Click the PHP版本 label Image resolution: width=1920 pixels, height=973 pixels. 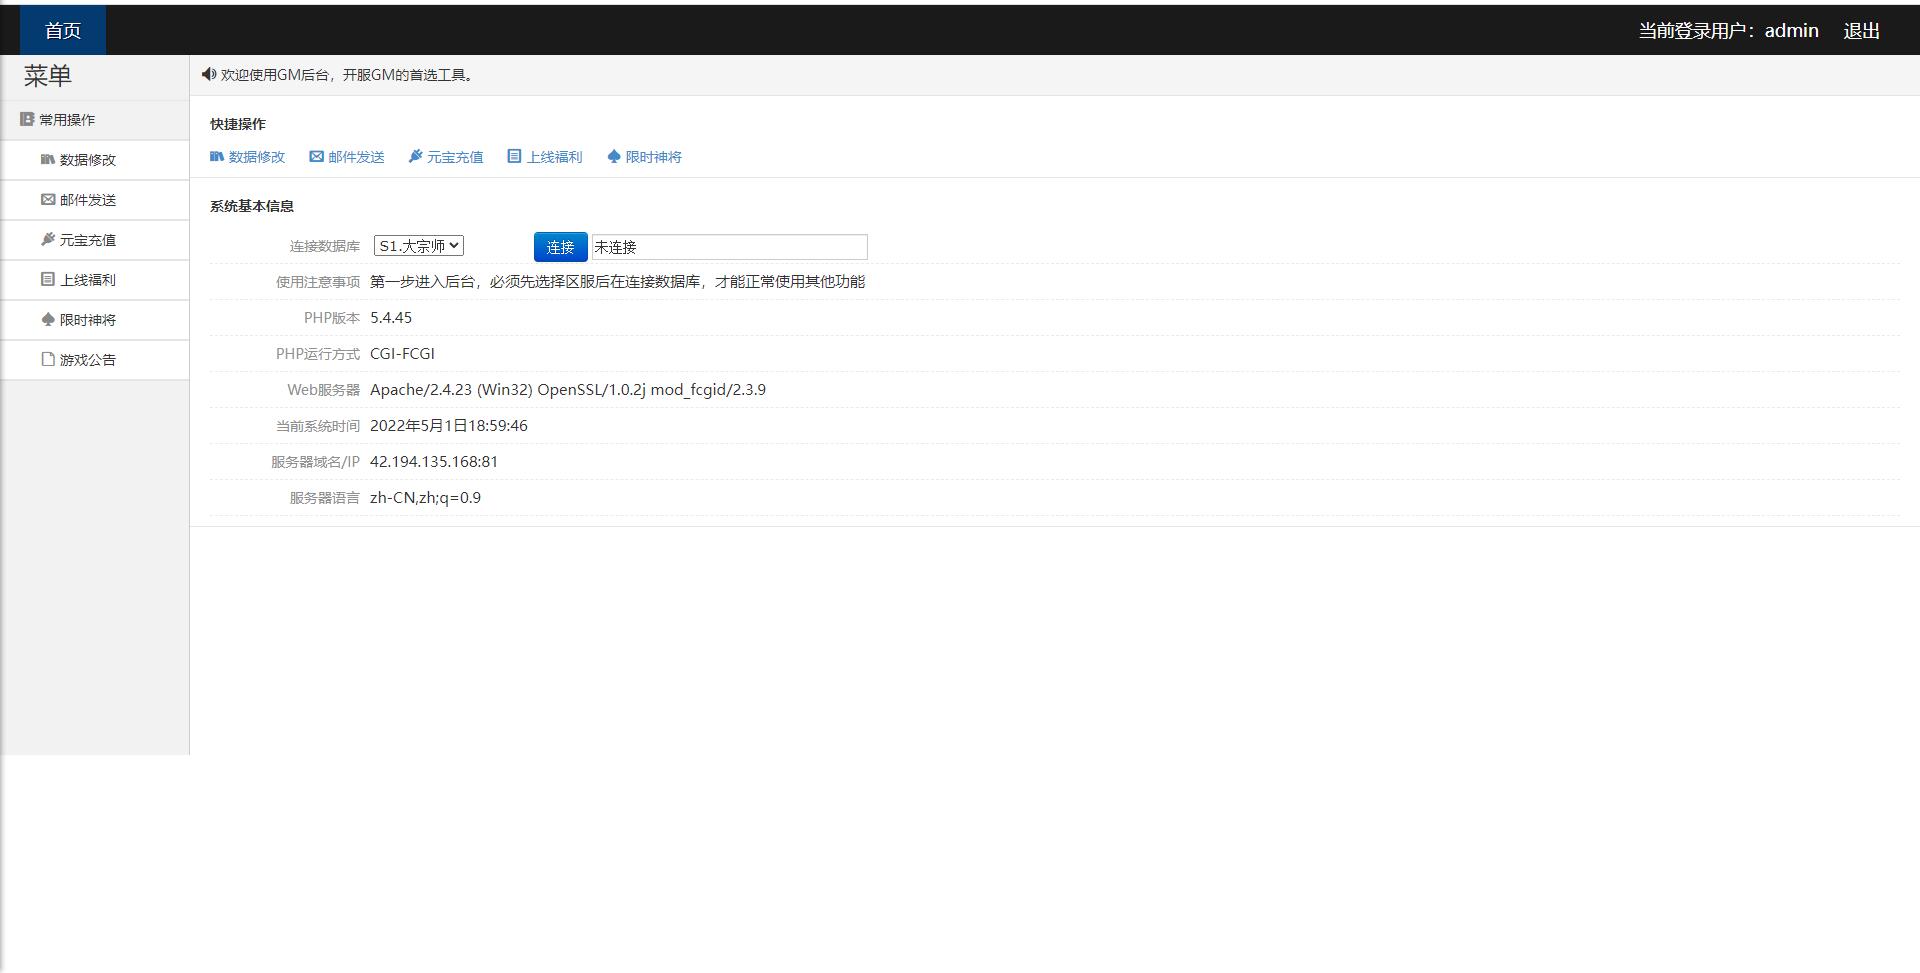click(x=332, y=318)
